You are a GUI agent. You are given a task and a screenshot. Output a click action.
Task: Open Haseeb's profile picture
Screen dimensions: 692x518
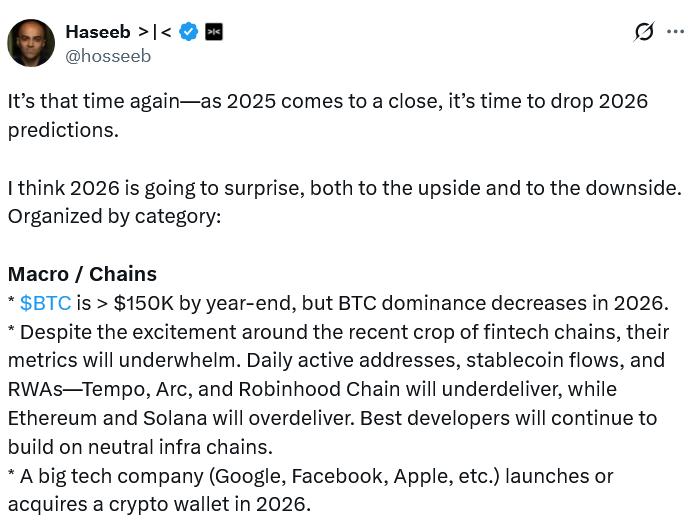(31, 43)
